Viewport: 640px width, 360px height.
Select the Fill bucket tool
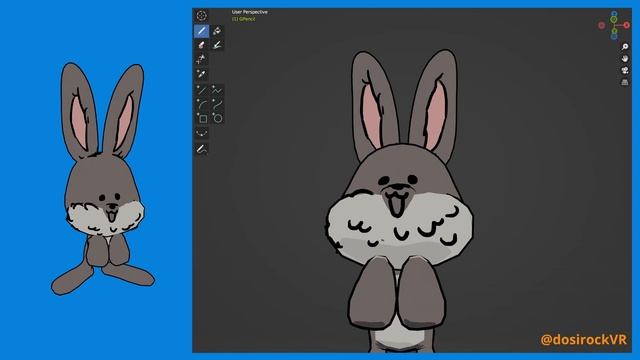217,31
